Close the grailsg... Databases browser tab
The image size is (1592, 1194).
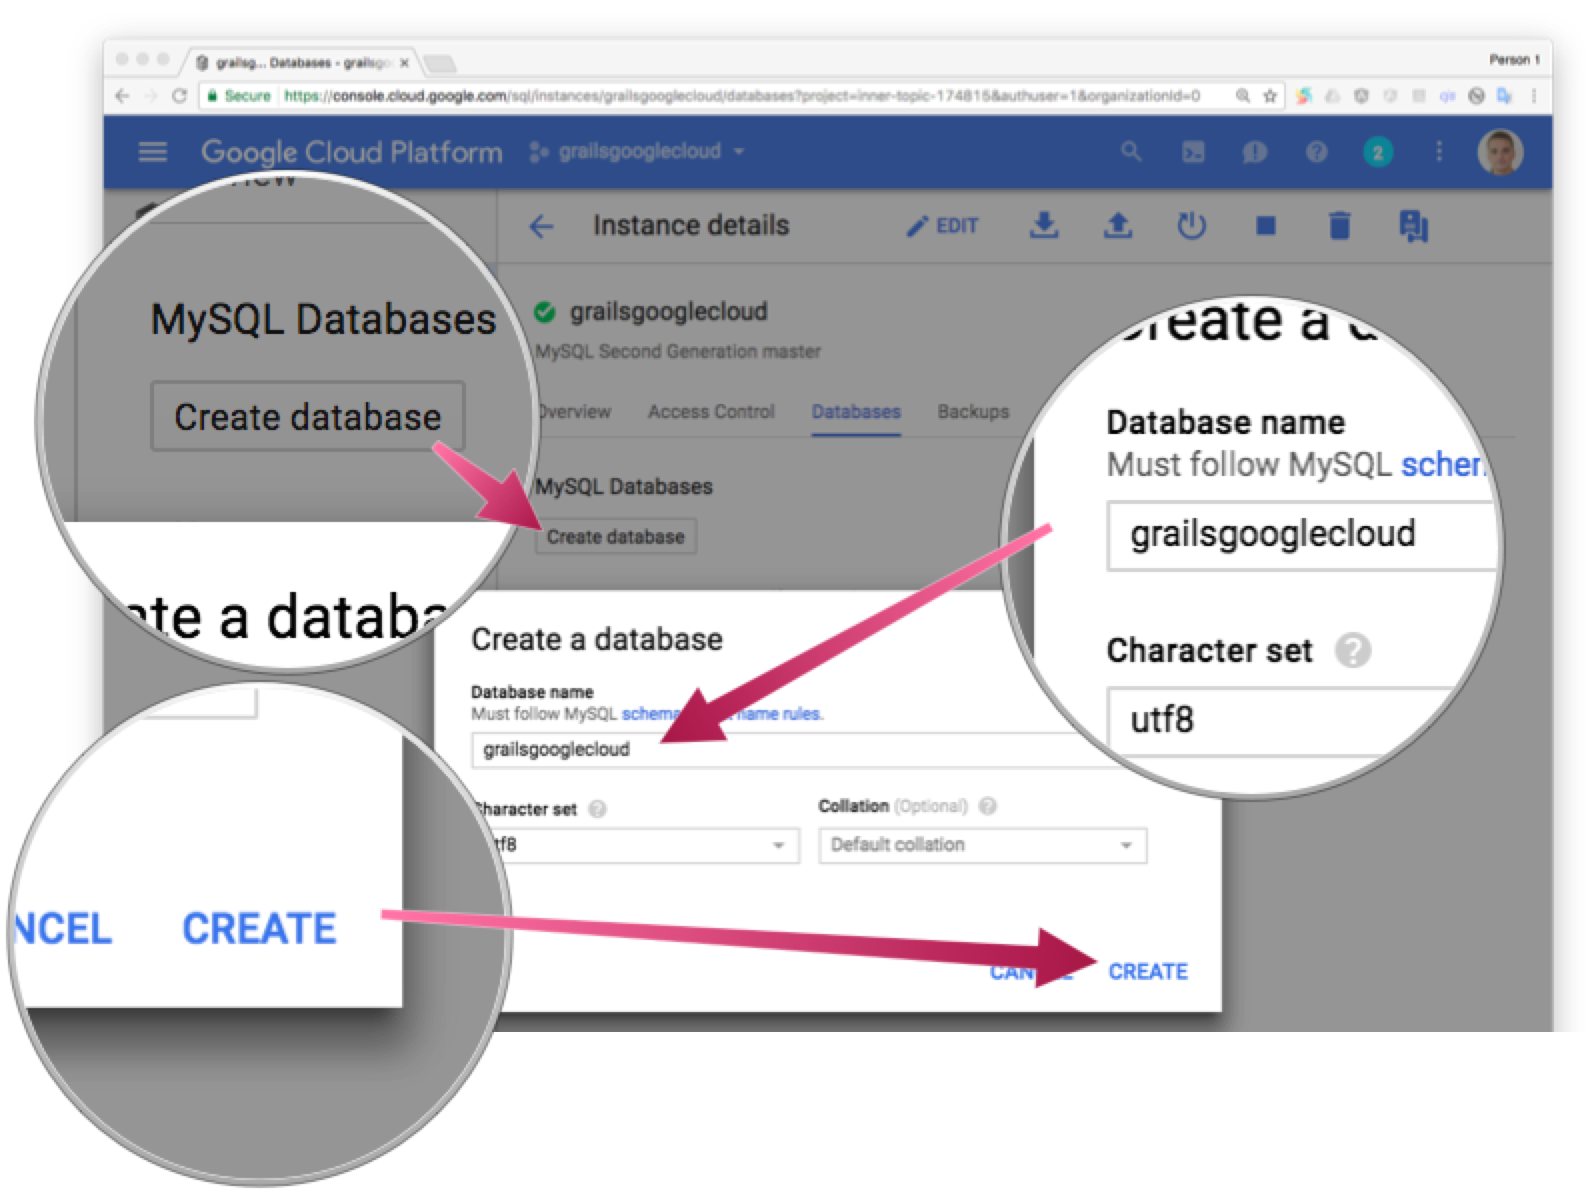404,63
